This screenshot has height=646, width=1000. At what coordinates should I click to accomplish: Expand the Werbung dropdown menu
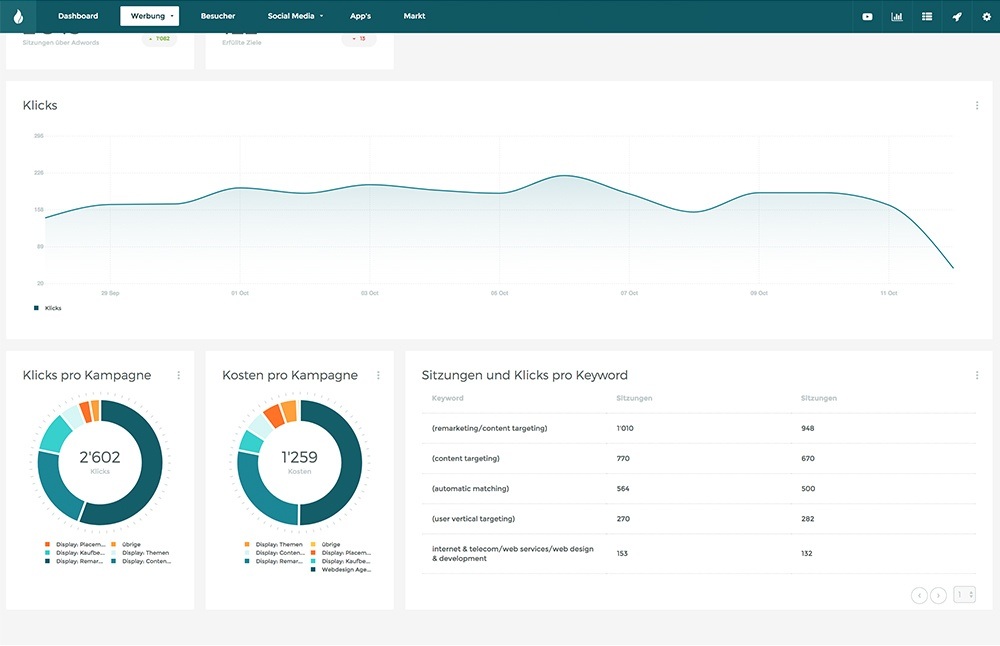coord(148,16)
